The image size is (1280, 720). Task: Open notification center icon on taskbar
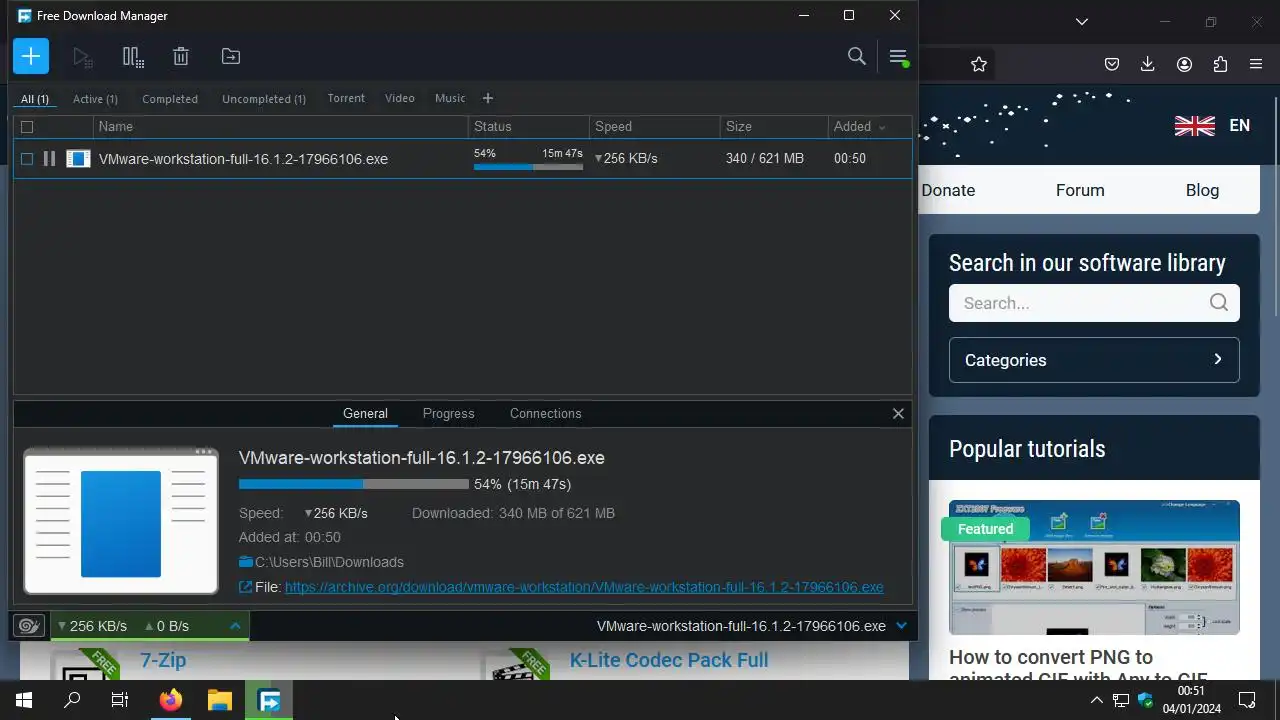[1247, 700]
